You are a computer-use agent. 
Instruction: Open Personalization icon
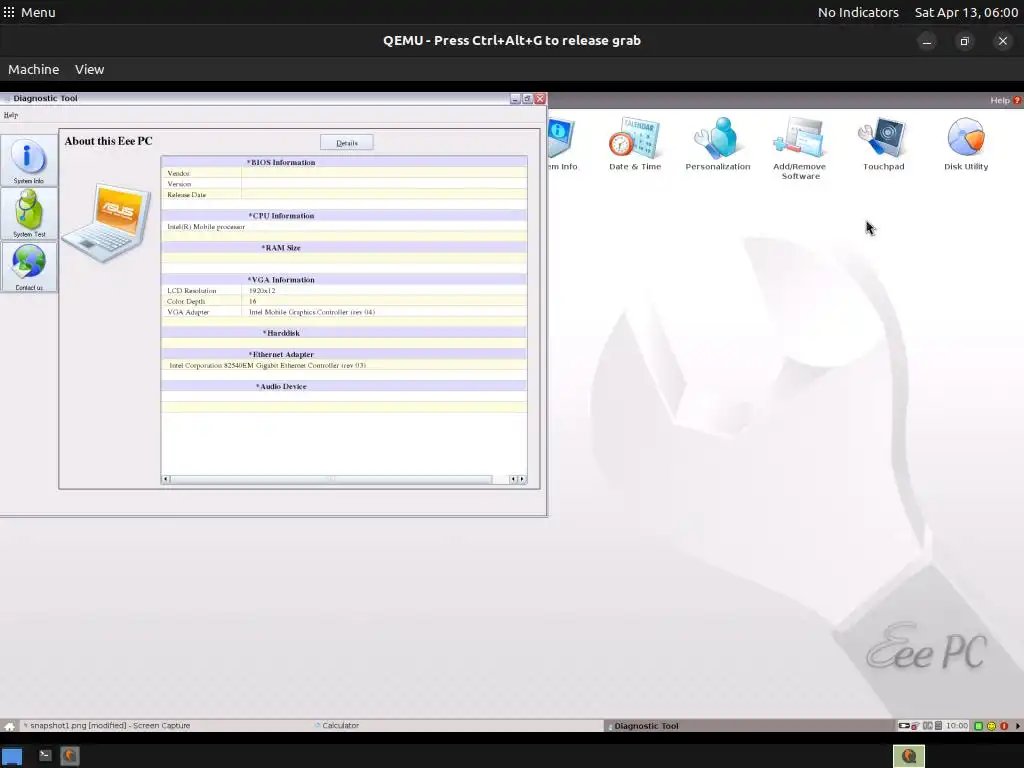tap(718, 144)
